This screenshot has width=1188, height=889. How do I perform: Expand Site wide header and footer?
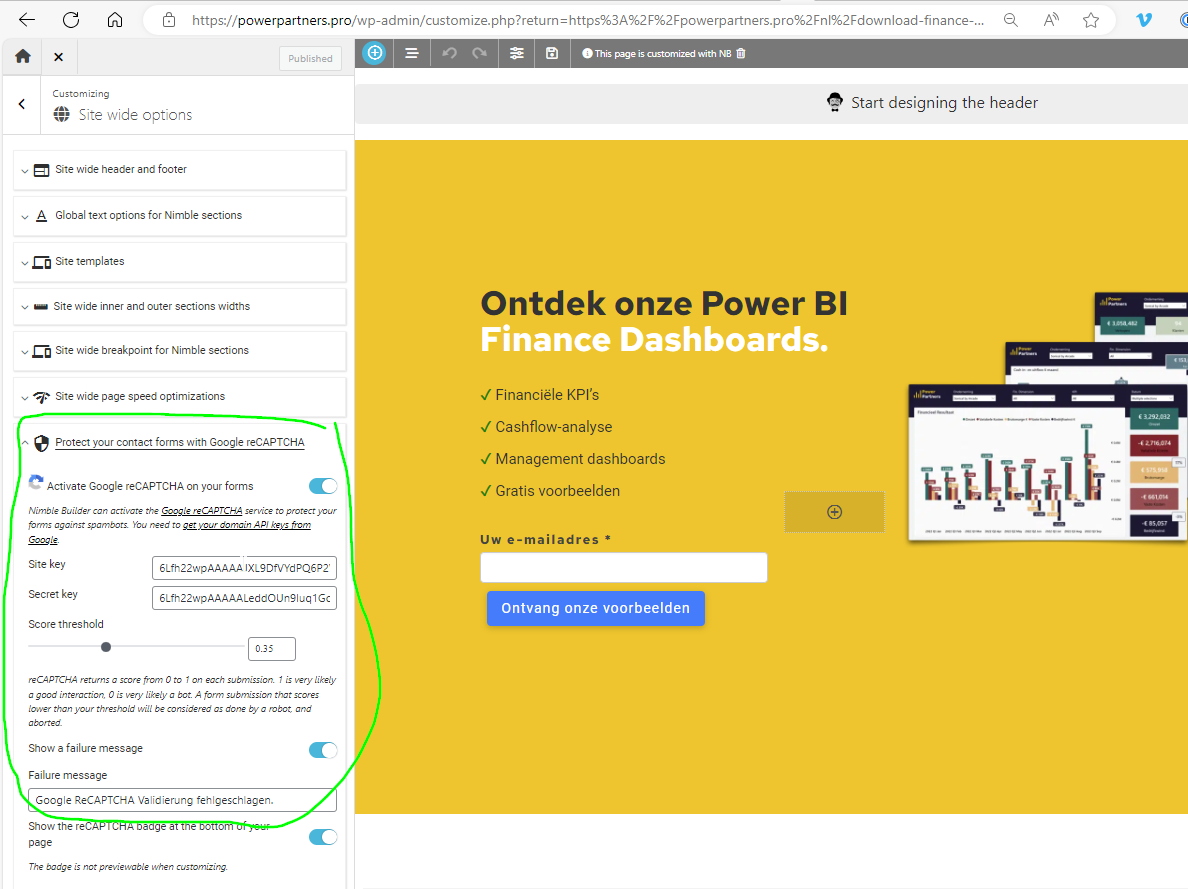(180, 170)
